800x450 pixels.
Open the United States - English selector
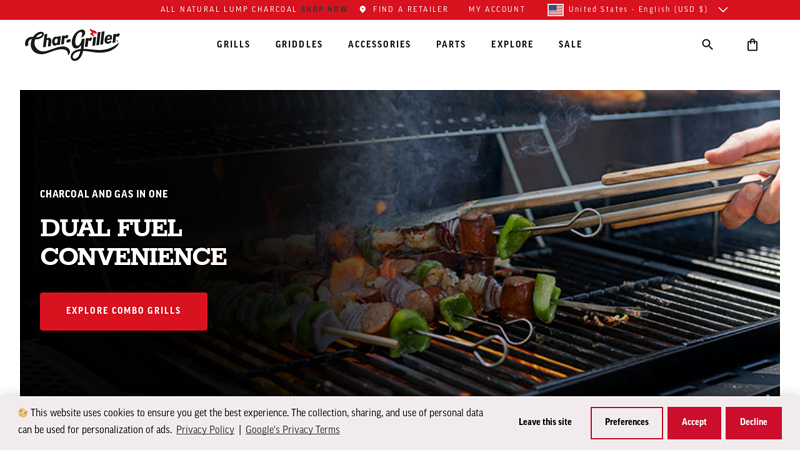(x=638, y=10)
